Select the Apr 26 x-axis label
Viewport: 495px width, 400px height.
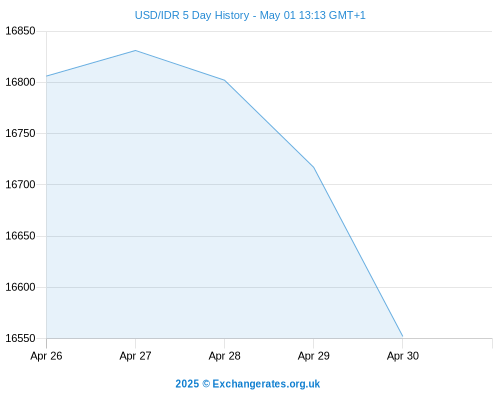(x=46, y=356)
